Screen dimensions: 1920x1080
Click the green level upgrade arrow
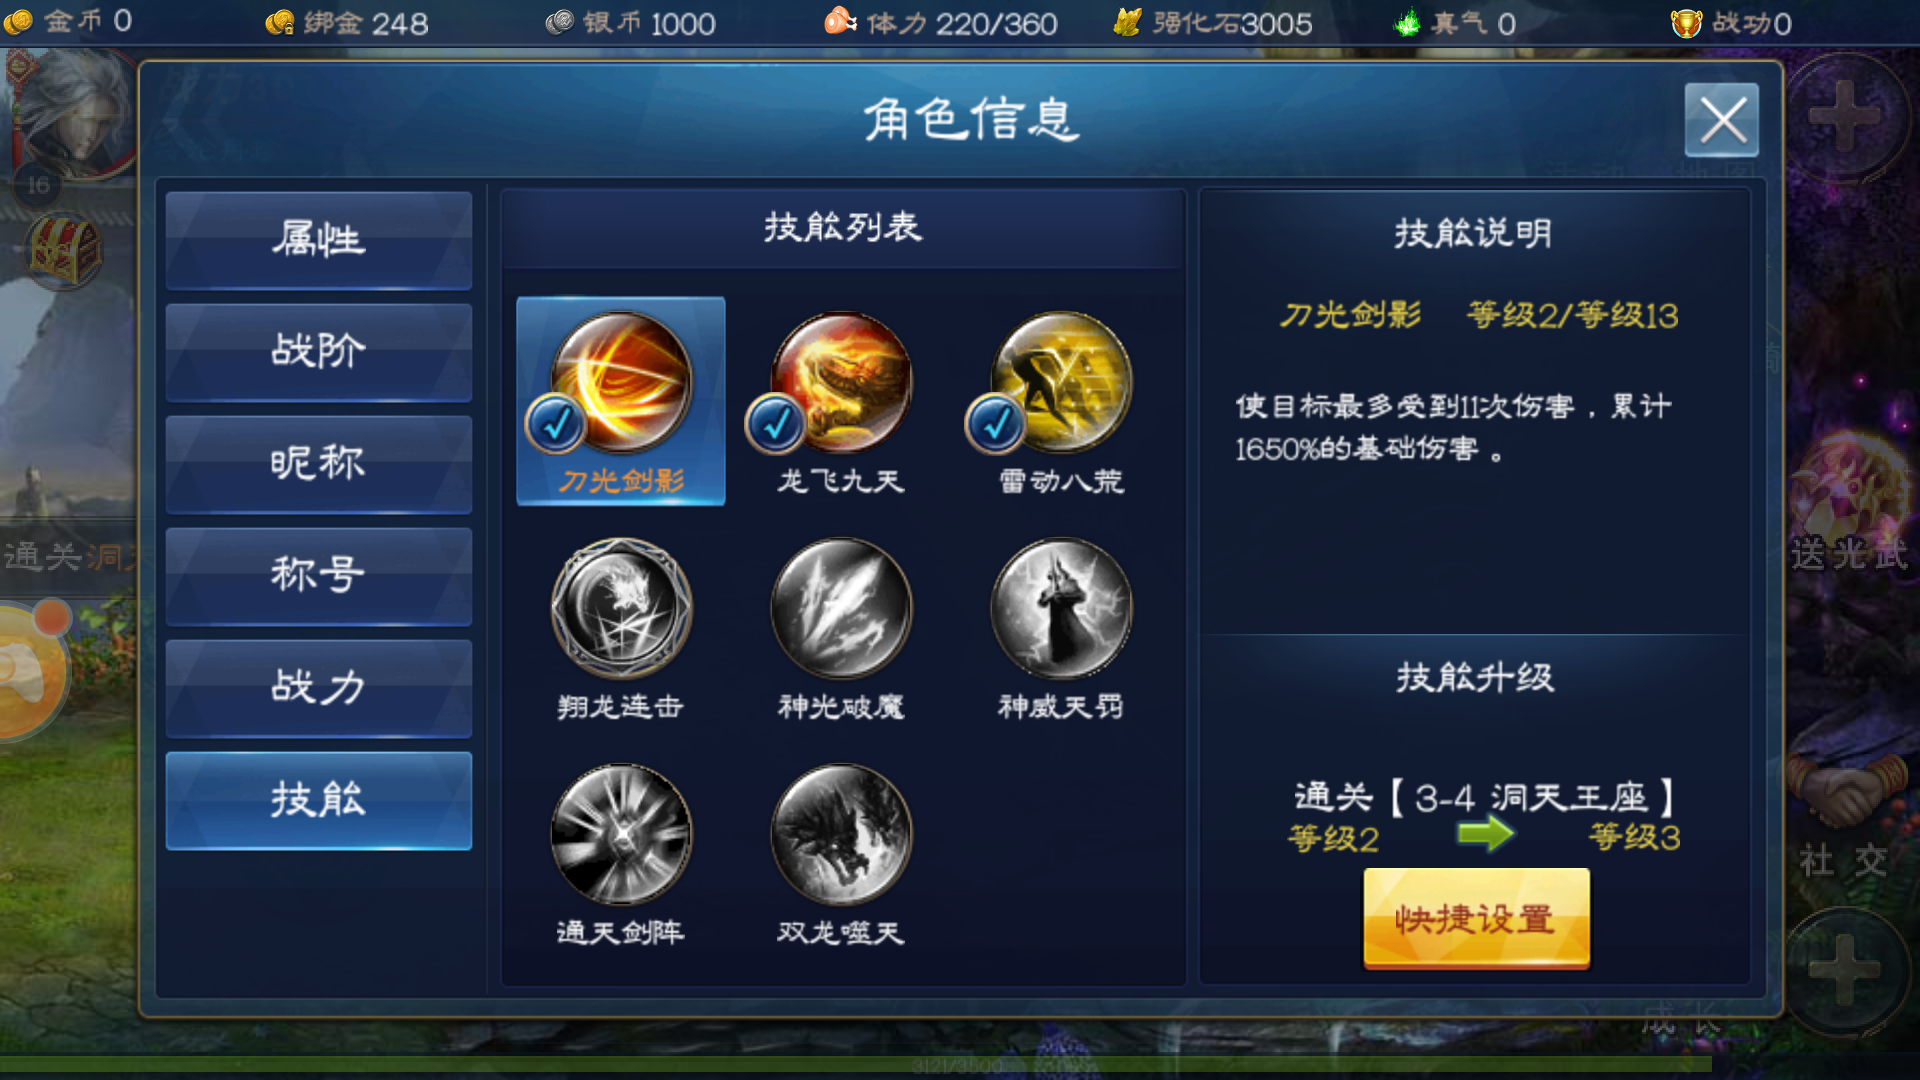point(1485,833)
